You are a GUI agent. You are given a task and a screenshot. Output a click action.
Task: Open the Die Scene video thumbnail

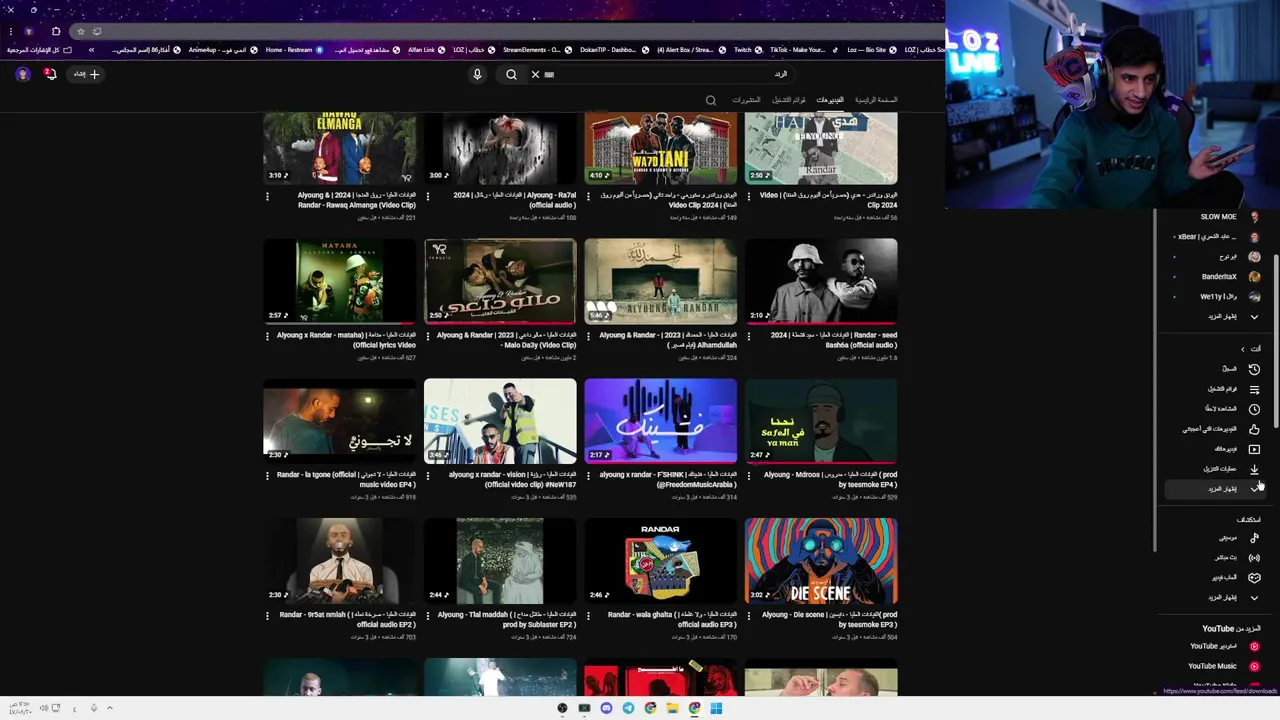(821, 561)
